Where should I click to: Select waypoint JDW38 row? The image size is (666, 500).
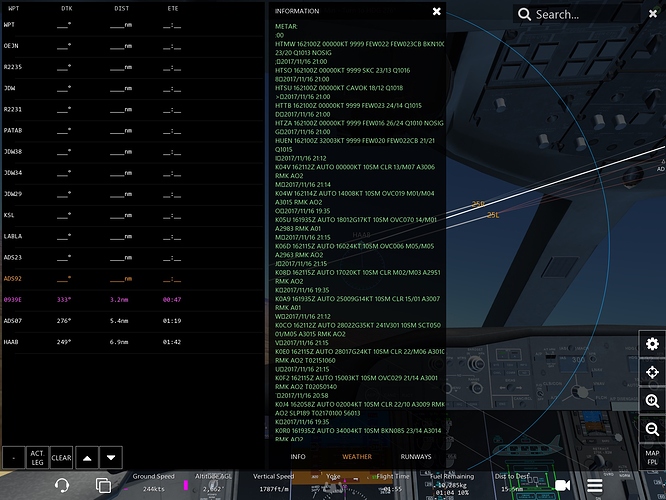coord(133,152)
